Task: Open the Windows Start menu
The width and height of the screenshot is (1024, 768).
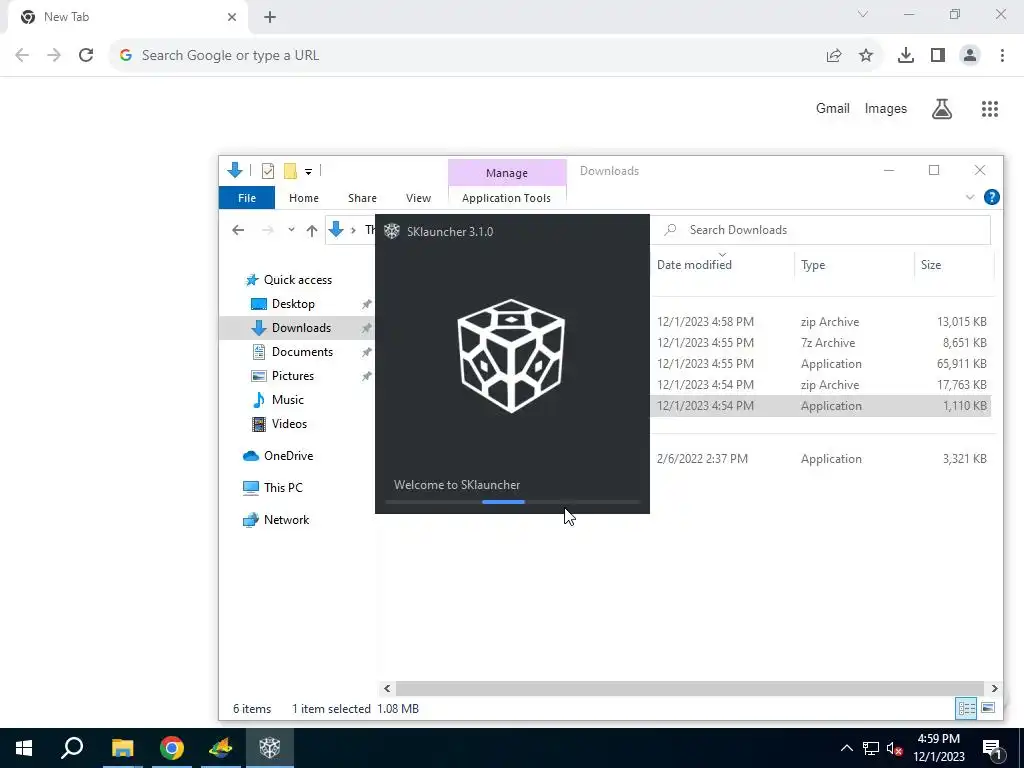Action: [24, 748]
